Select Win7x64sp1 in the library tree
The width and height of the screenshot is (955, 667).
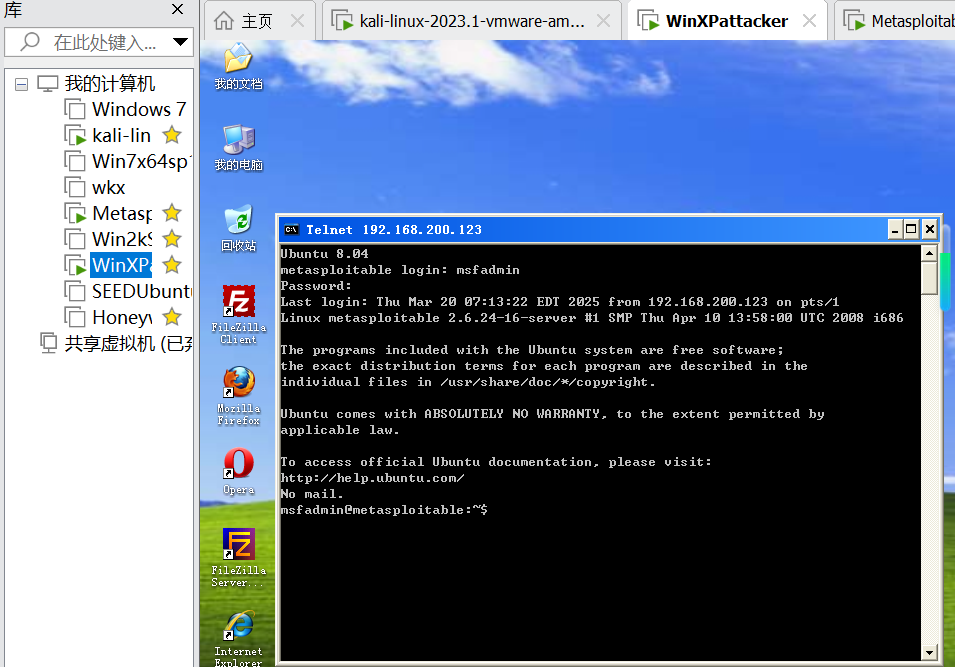[141, 161]
